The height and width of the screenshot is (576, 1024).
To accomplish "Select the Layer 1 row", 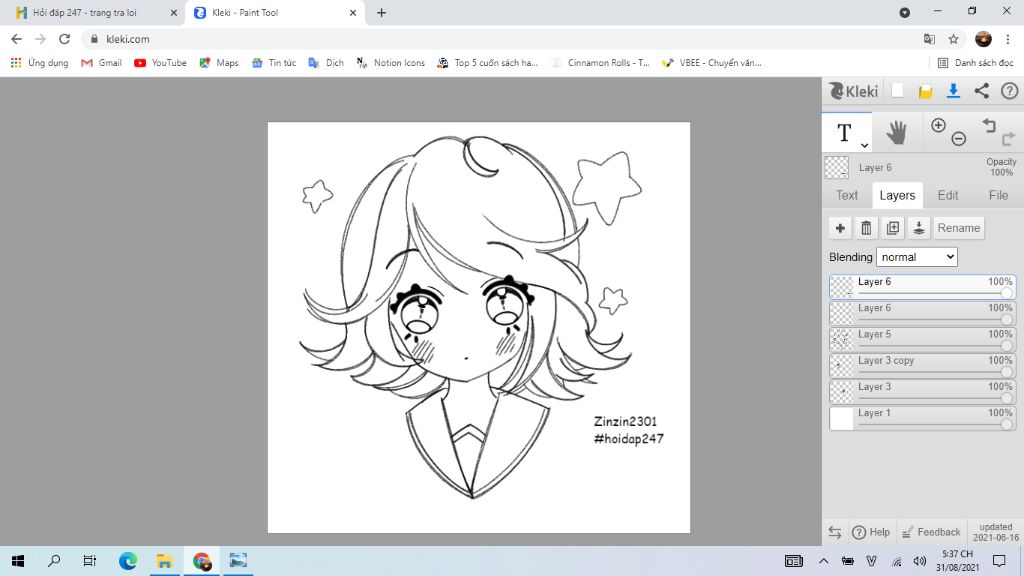I will (x=922, y=418).
